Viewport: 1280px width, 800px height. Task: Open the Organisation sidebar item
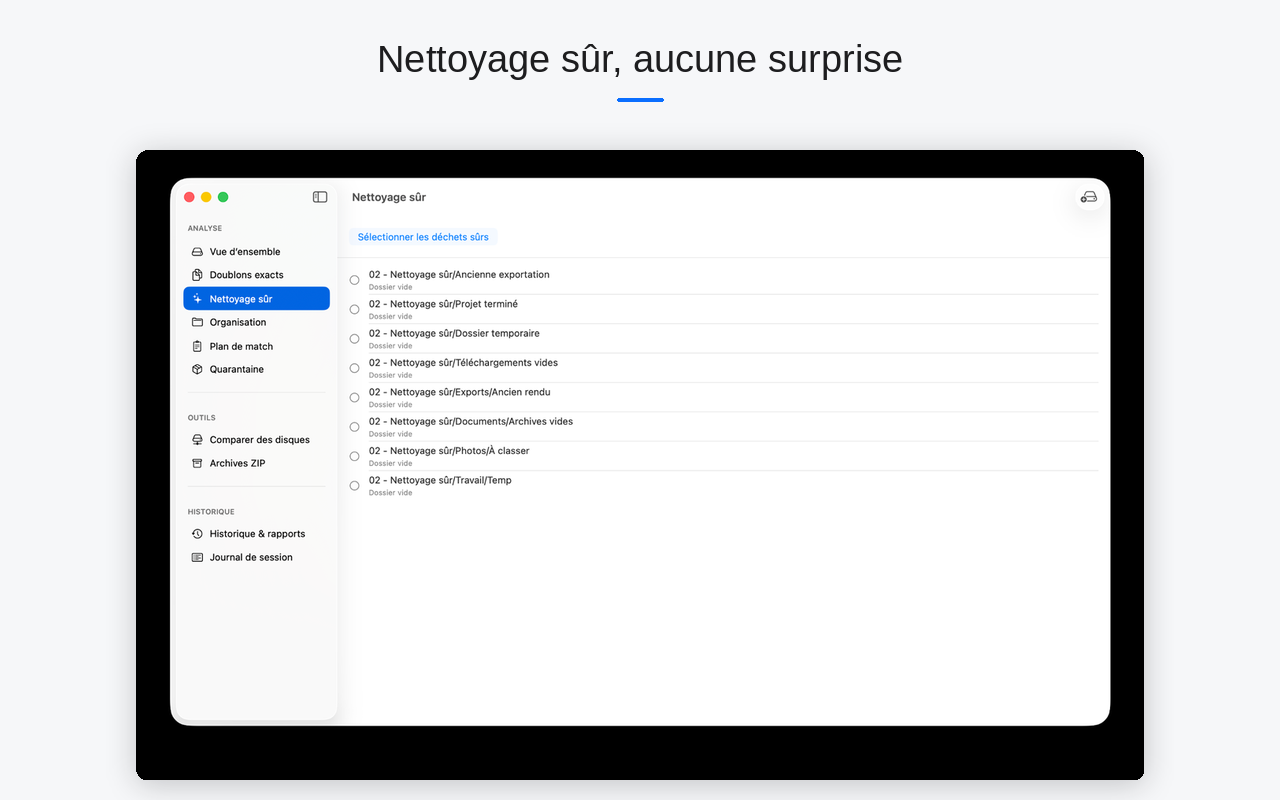pos(256,322)
